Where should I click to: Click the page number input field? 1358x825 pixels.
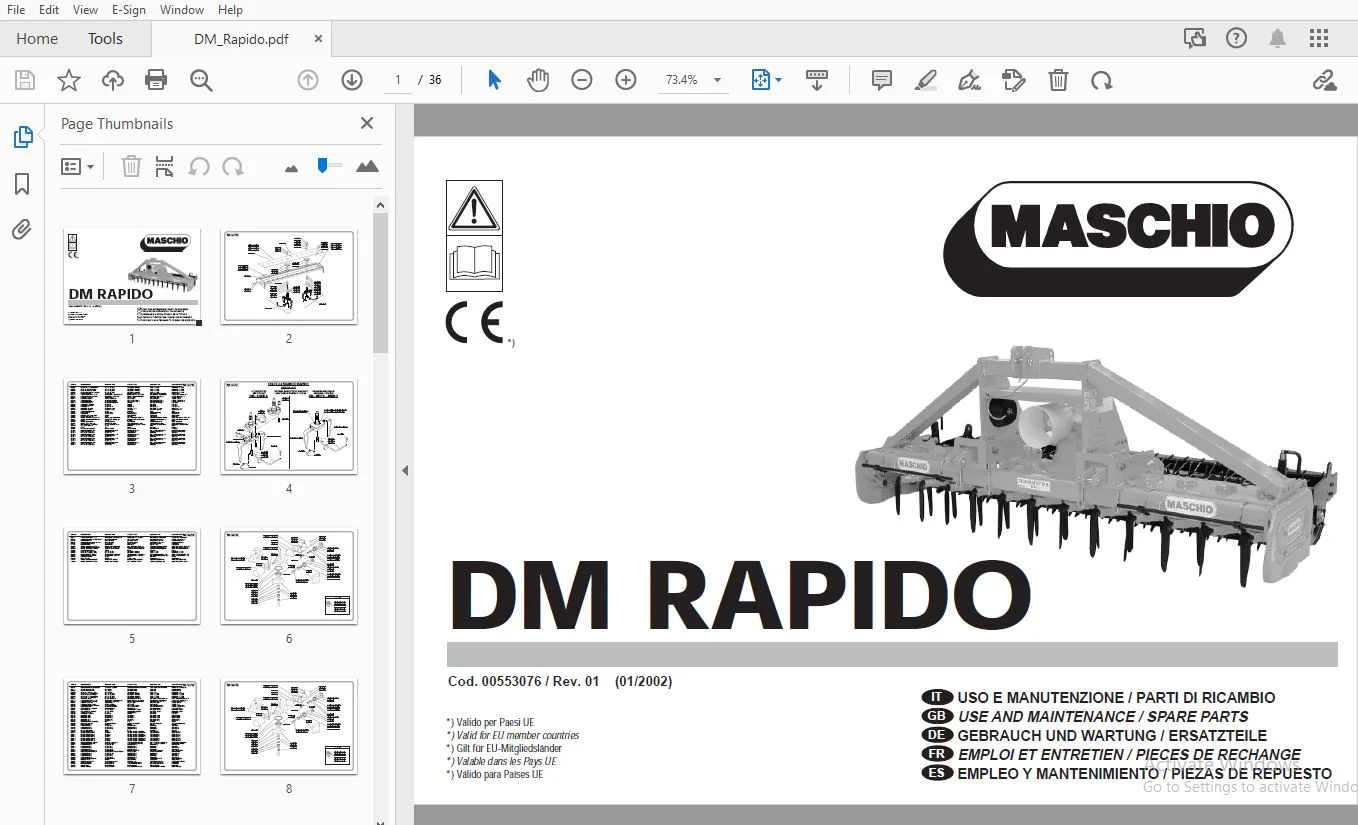[x=397, y=80]
